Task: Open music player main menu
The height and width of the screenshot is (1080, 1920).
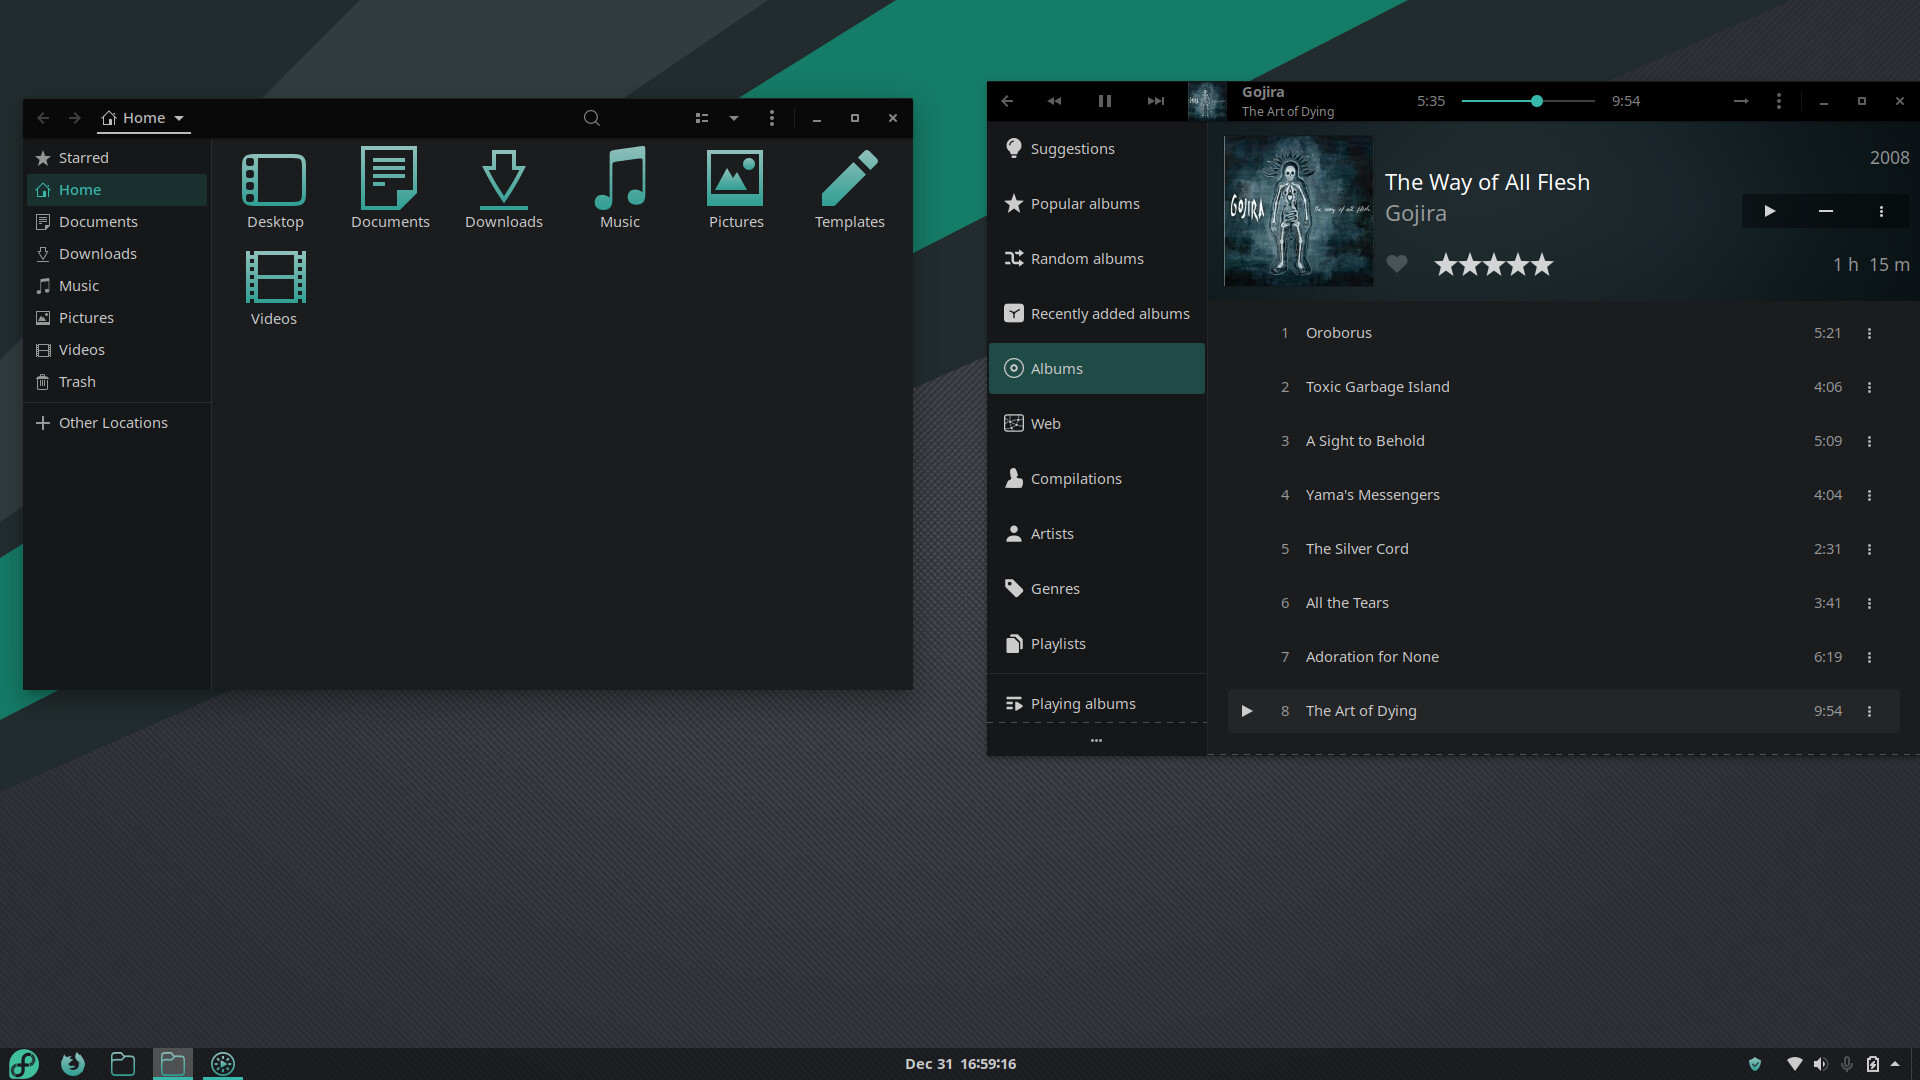Action: 1778,101
